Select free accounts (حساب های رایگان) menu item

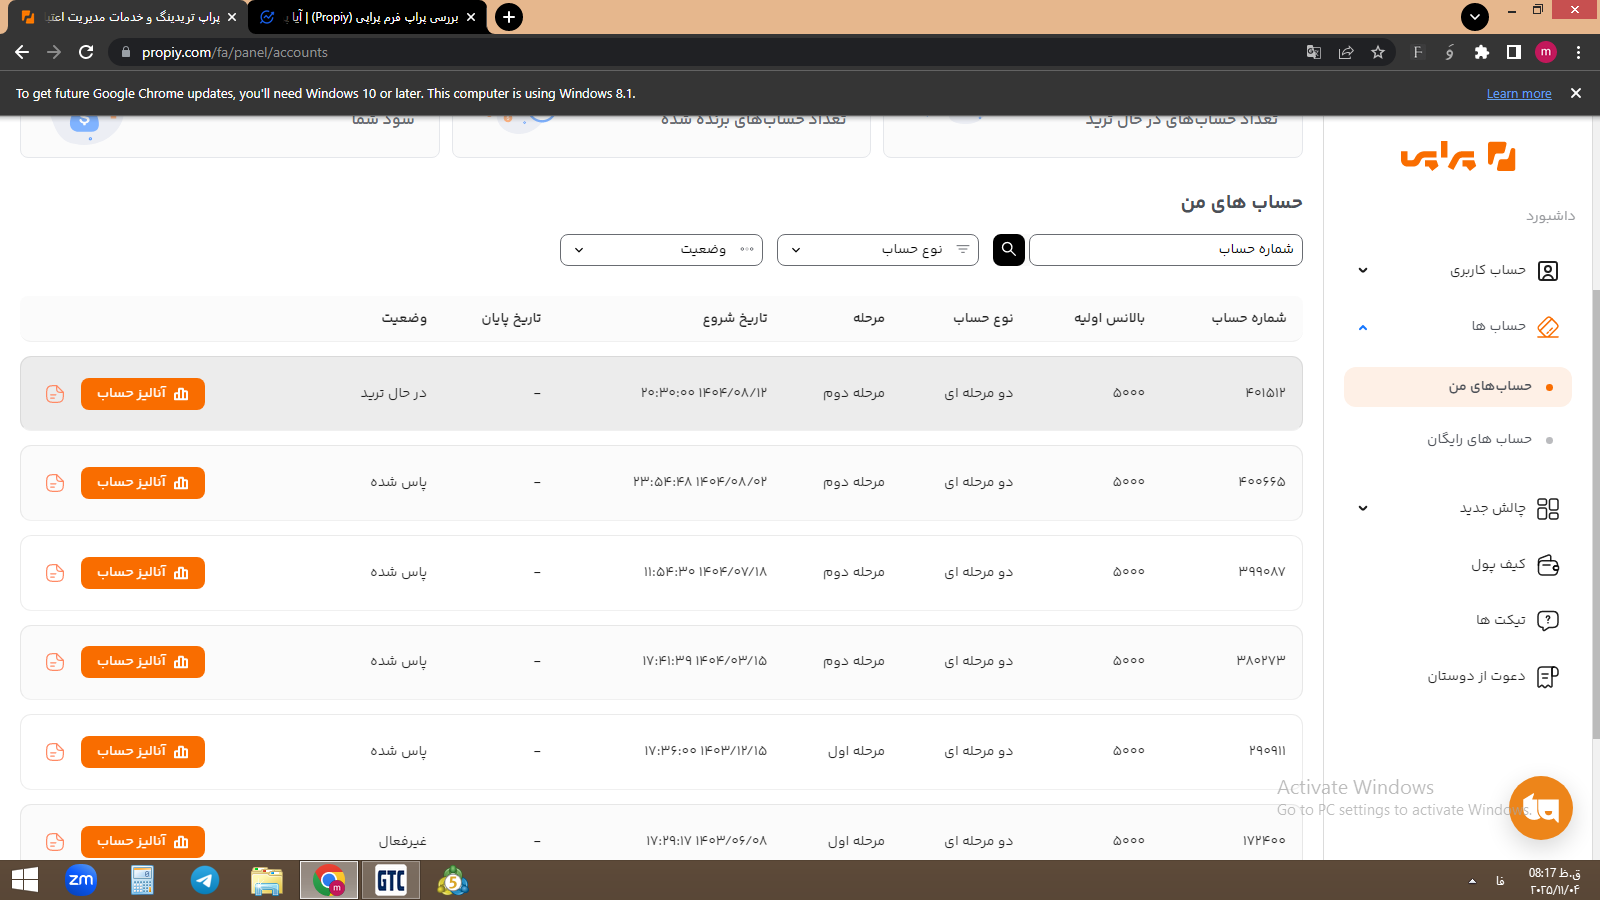[1479, 439]
